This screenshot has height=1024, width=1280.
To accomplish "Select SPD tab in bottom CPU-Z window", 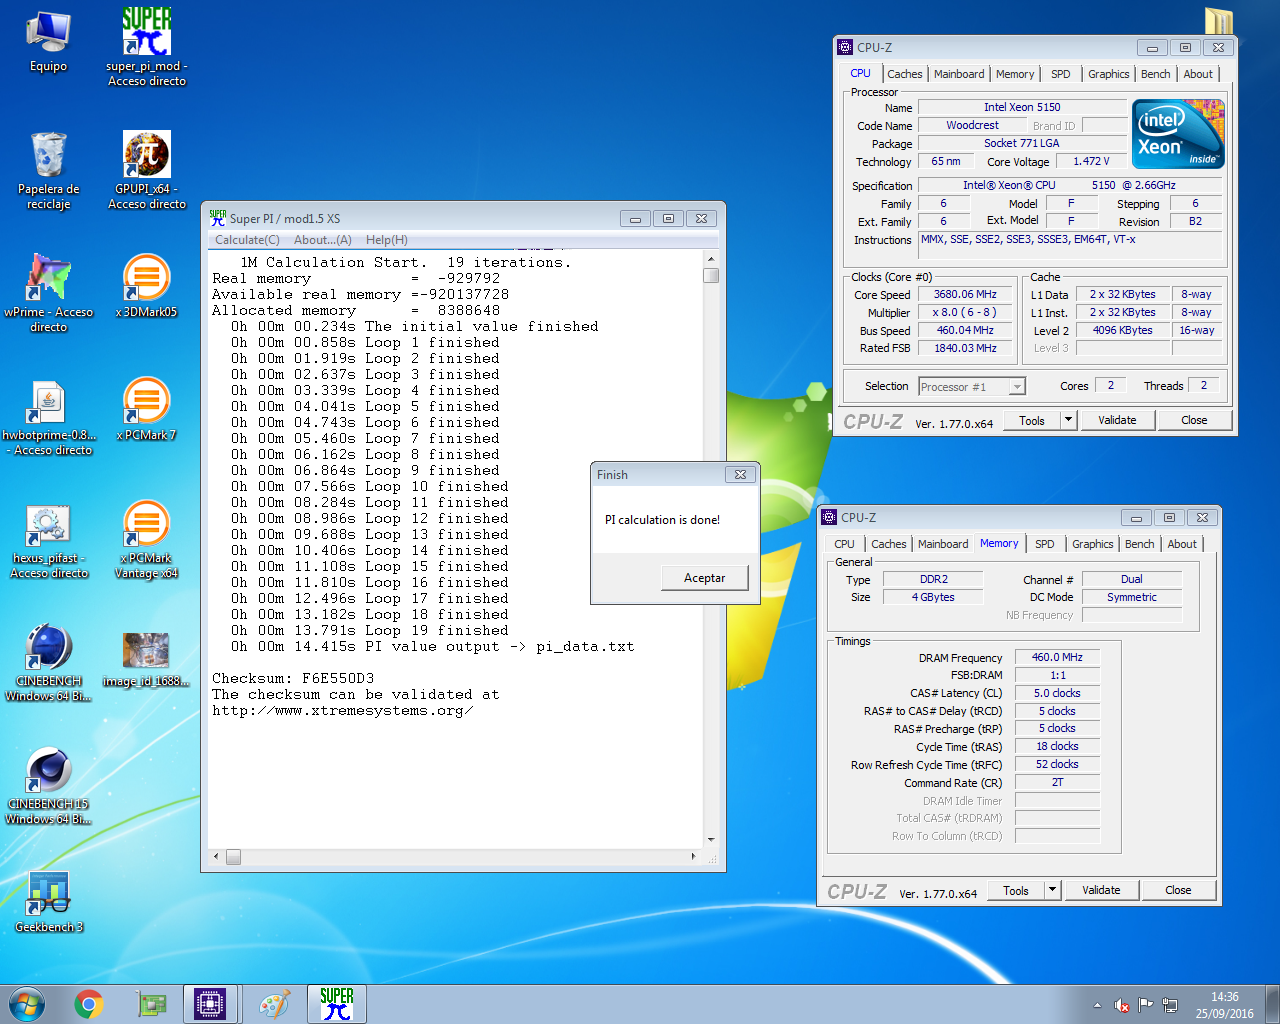I will coord(1045,544).
